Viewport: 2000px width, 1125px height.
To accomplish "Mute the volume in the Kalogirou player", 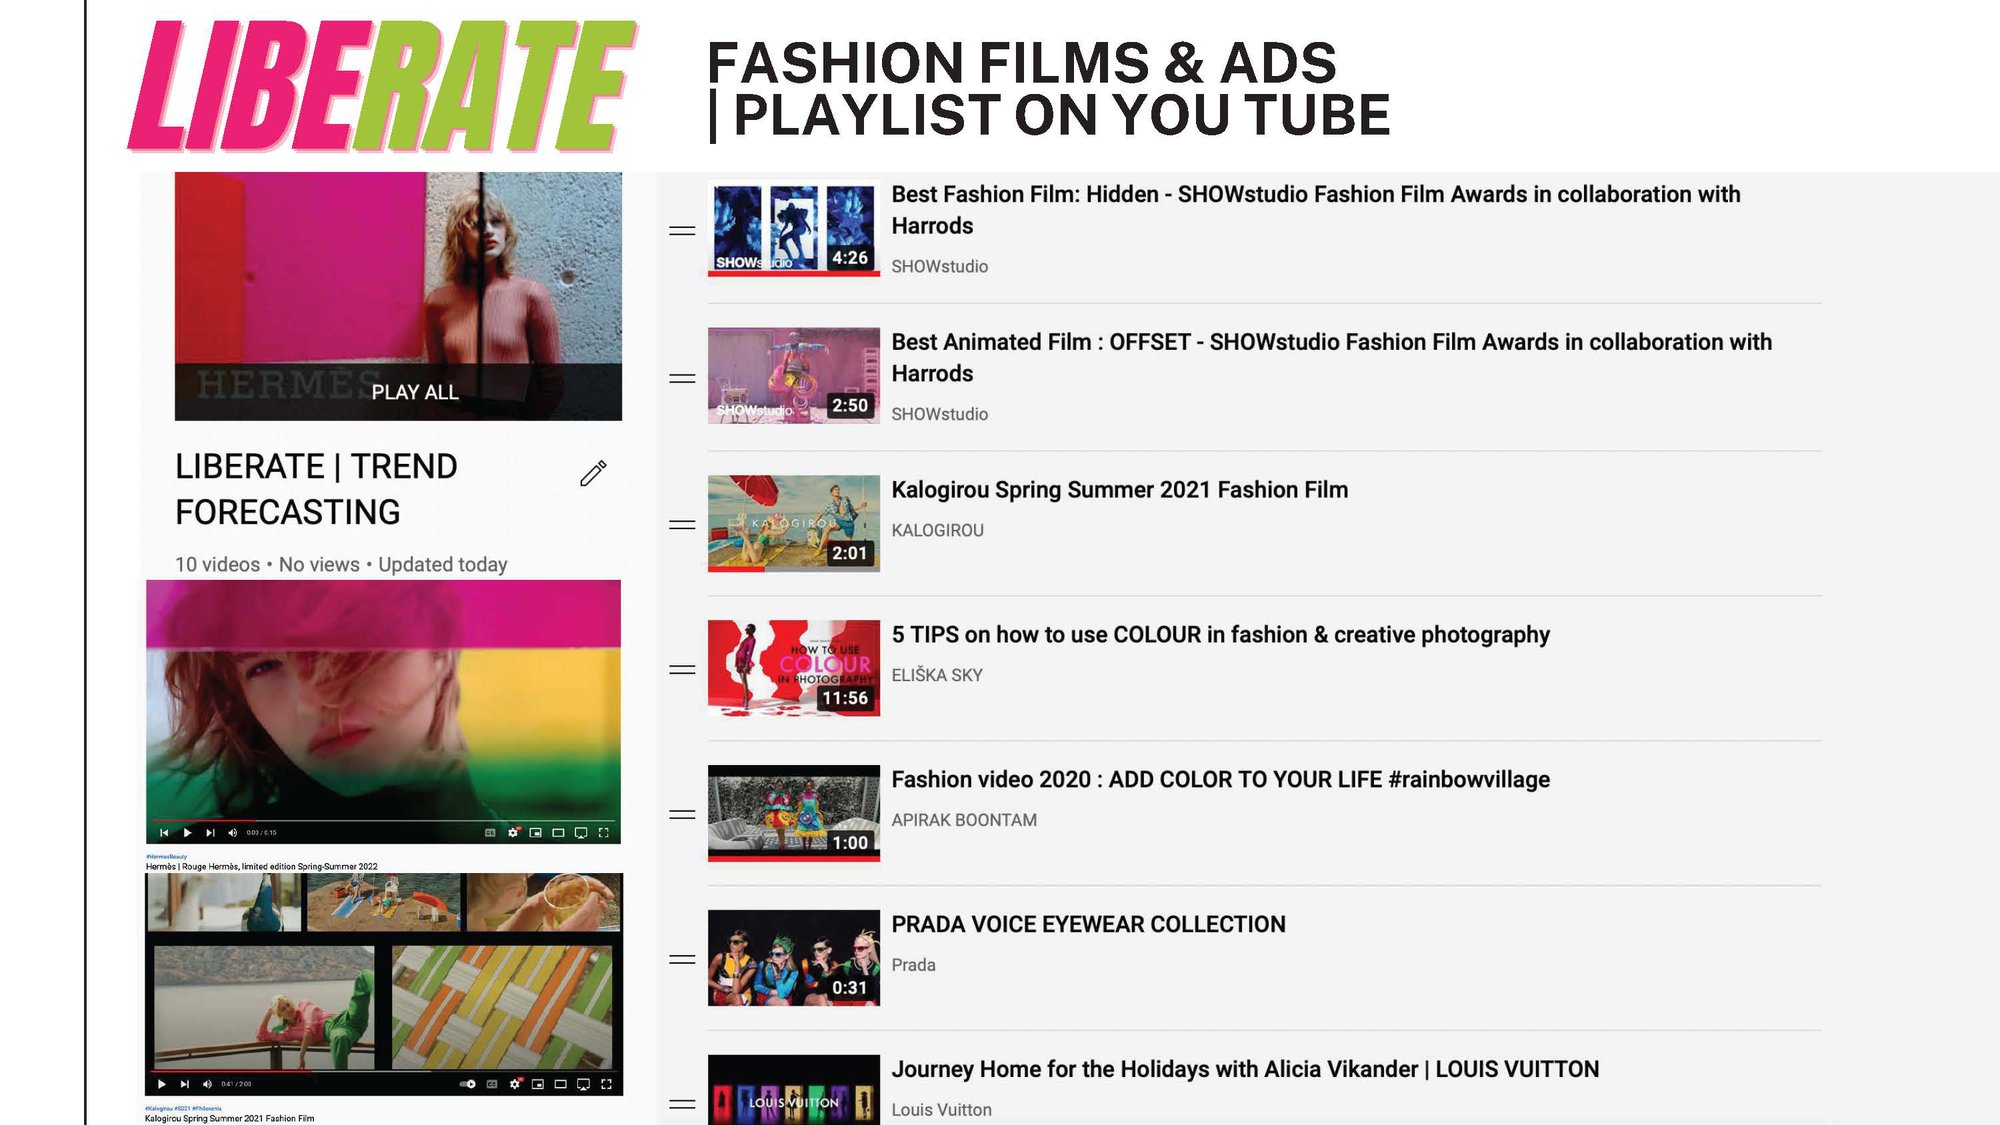I will (207, 1084).
